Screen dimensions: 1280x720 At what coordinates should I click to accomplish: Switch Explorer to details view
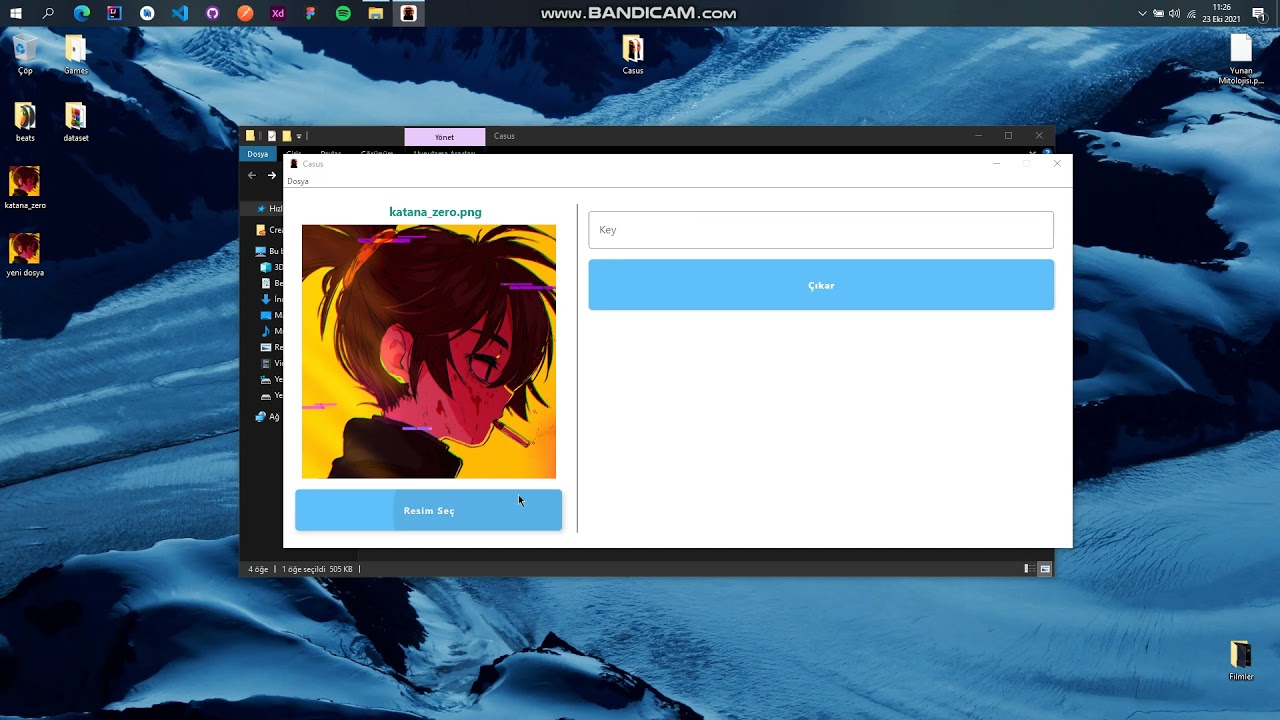(1028, 569)
